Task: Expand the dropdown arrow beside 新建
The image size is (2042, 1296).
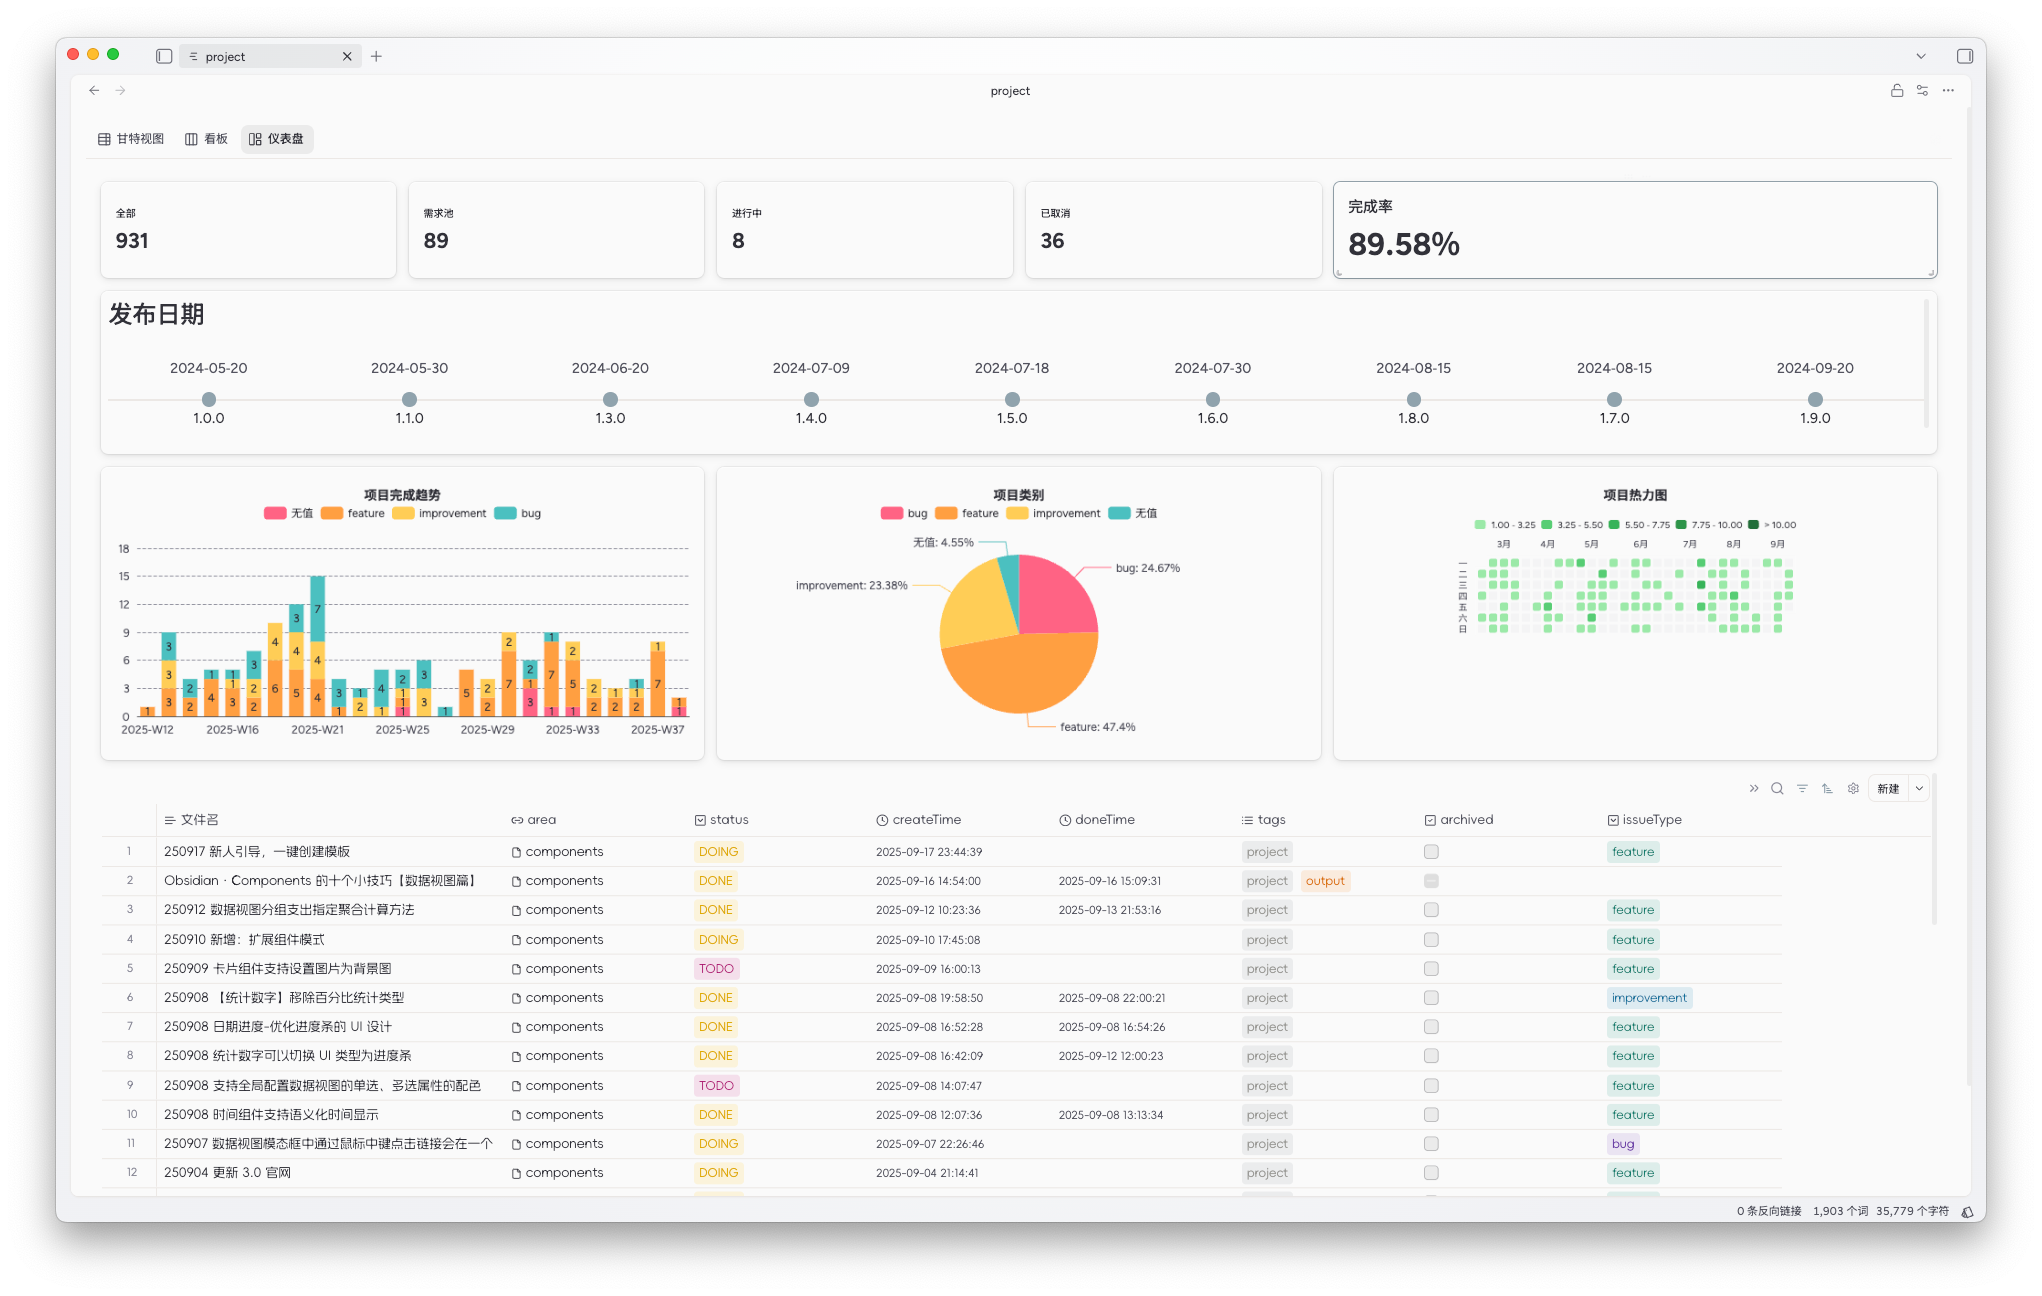Action: tap(1919, 788)
